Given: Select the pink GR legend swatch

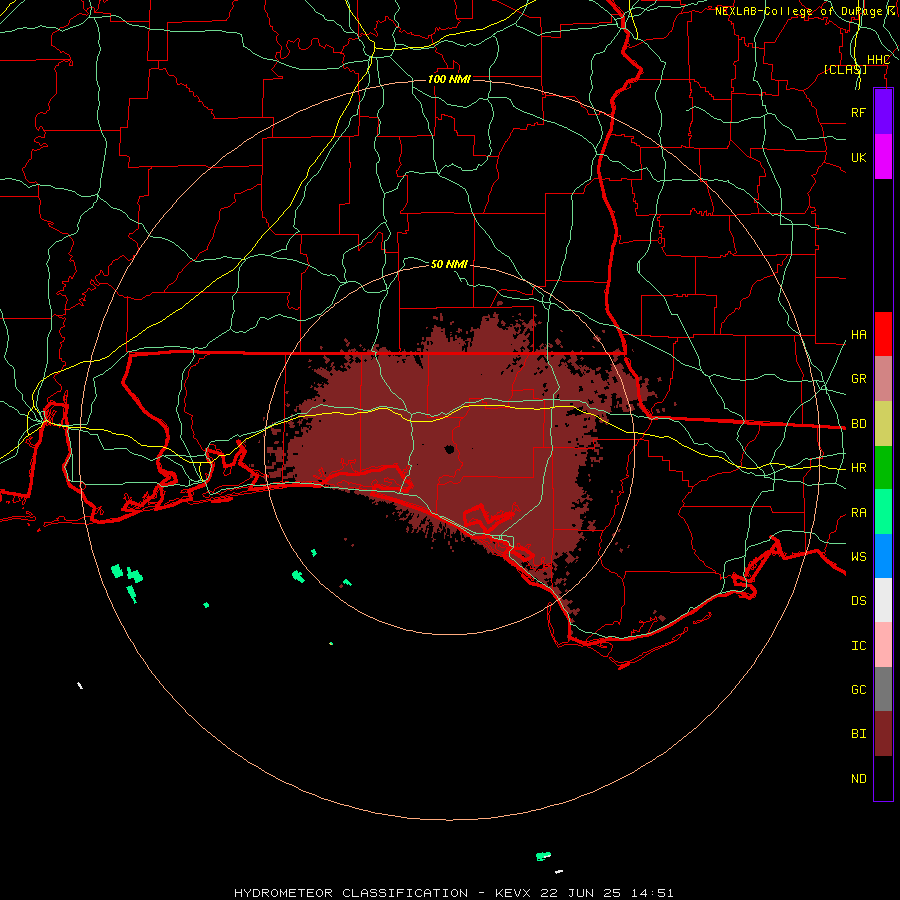Looking at the screenshot, I should [x=883, y=379].
